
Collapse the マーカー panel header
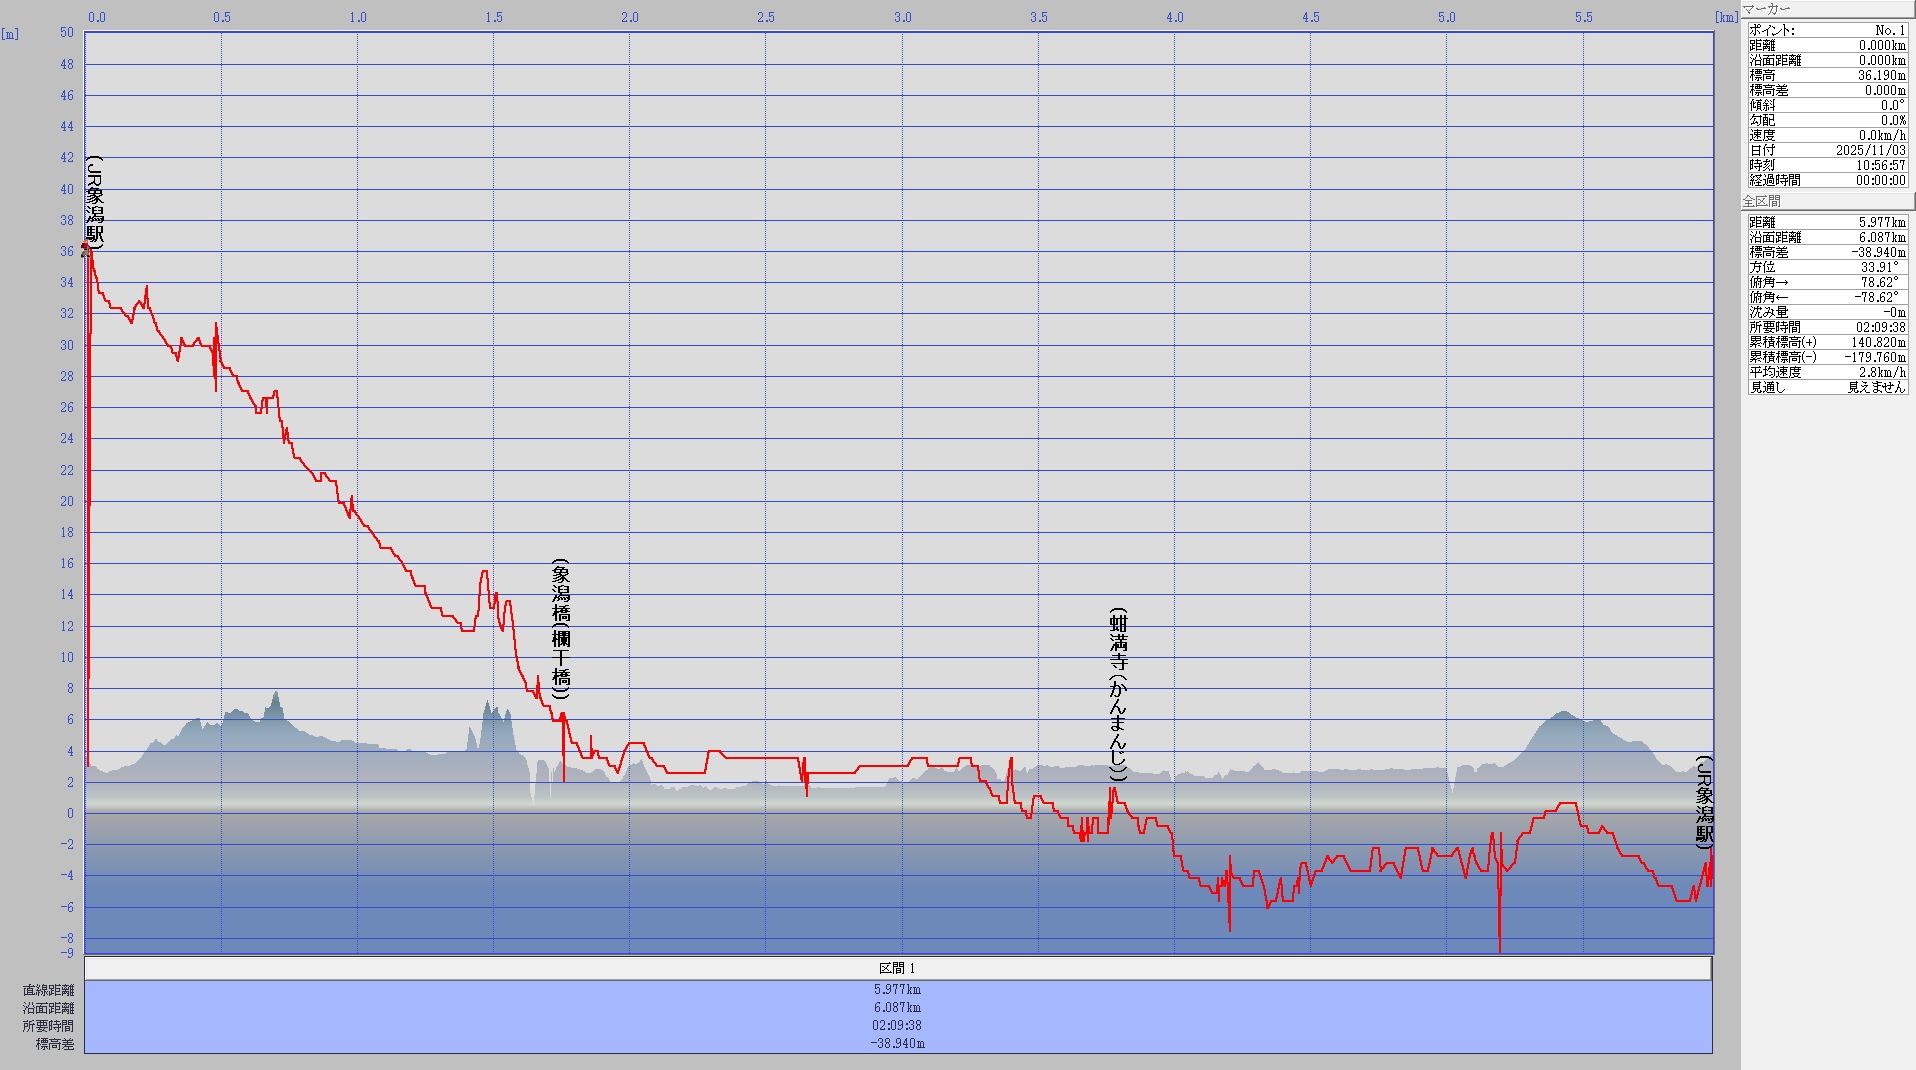[1826, 9]
